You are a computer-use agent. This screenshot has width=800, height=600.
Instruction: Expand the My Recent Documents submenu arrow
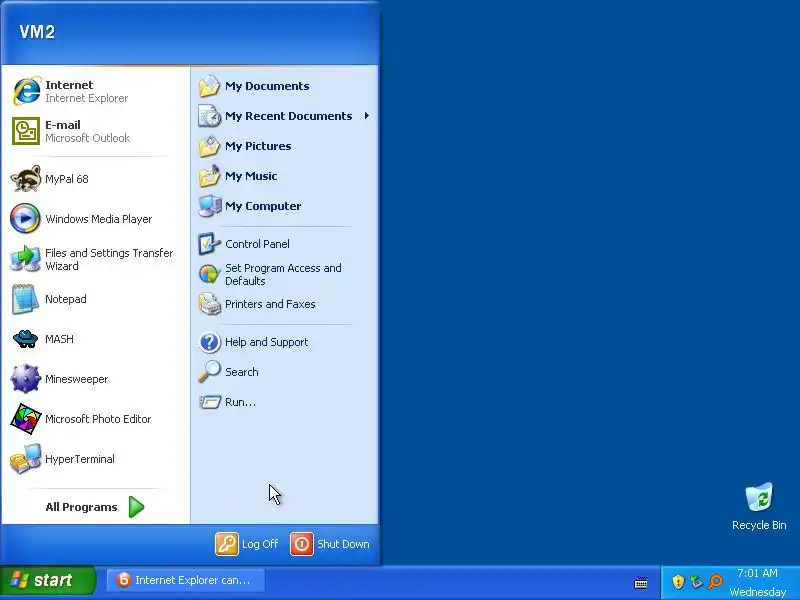pyautogui.click(x=367, y=116)
